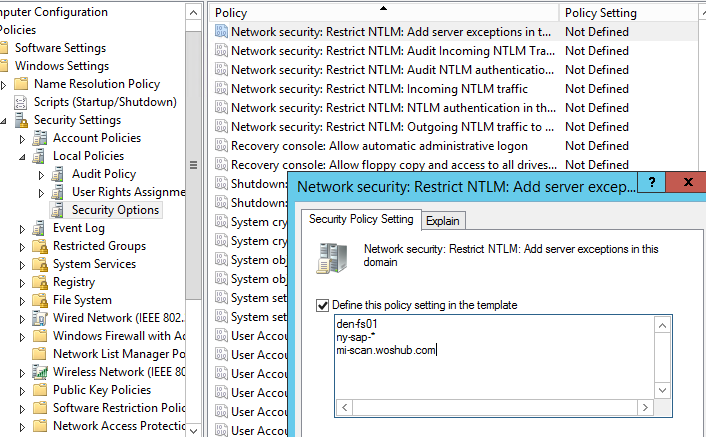Click the Wired Network (IEEE 802) icon
The image size is (706, 437).
coord(40,318)
